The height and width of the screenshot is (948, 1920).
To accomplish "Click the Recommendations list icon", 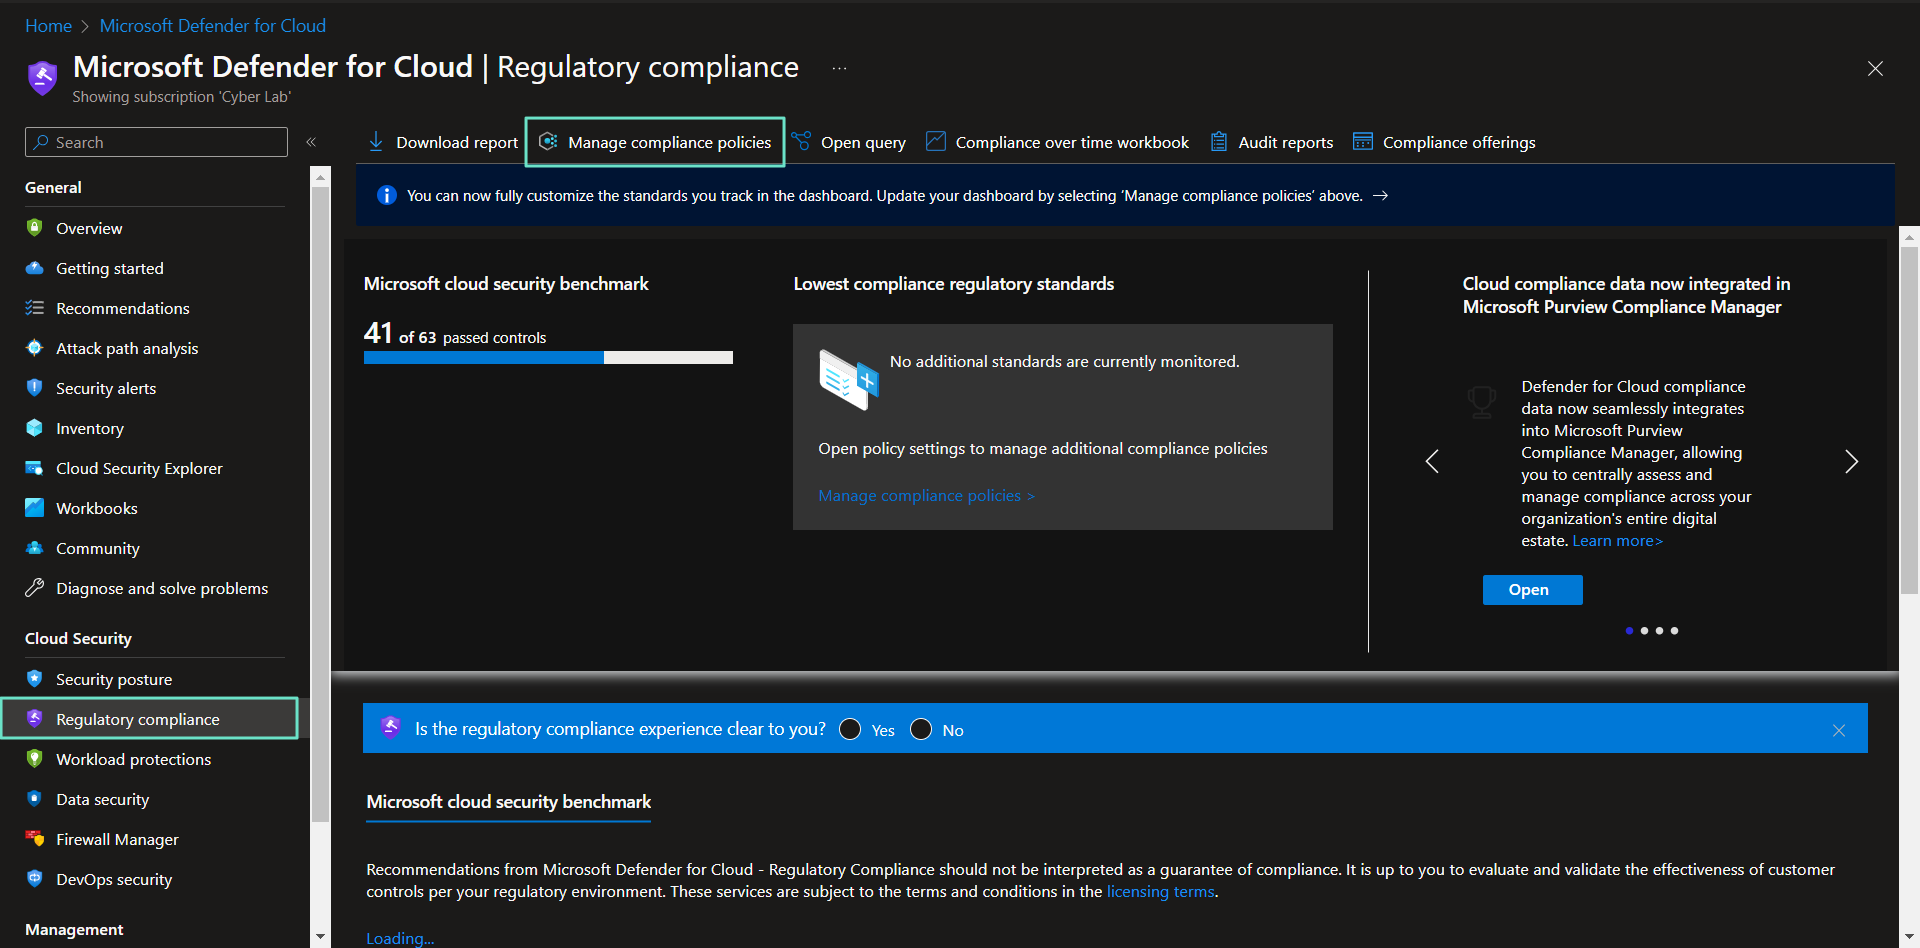I will [x=34, y=308].
